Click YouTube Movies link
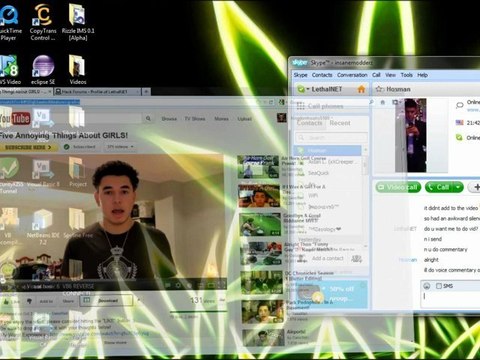Viewport: 480px width, 360px height. pos(221,119)
